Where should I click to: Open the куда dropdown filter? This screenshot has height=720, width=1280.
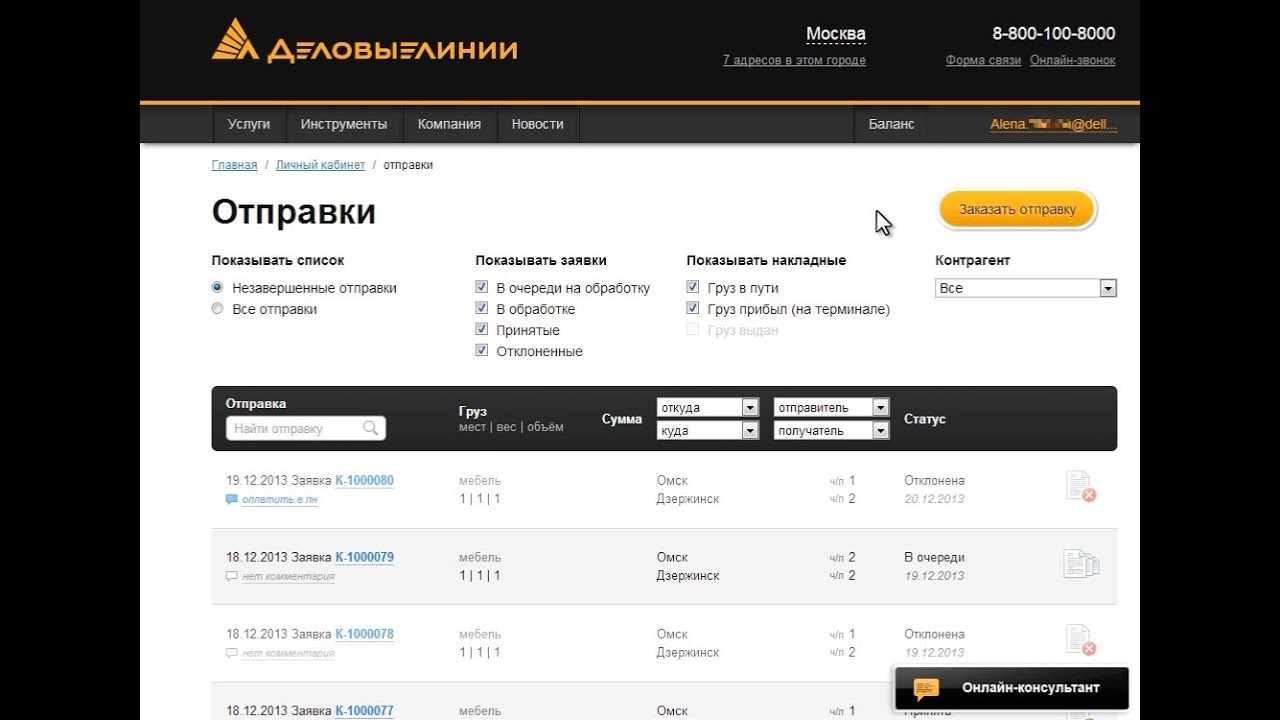(x=708, y=430)
